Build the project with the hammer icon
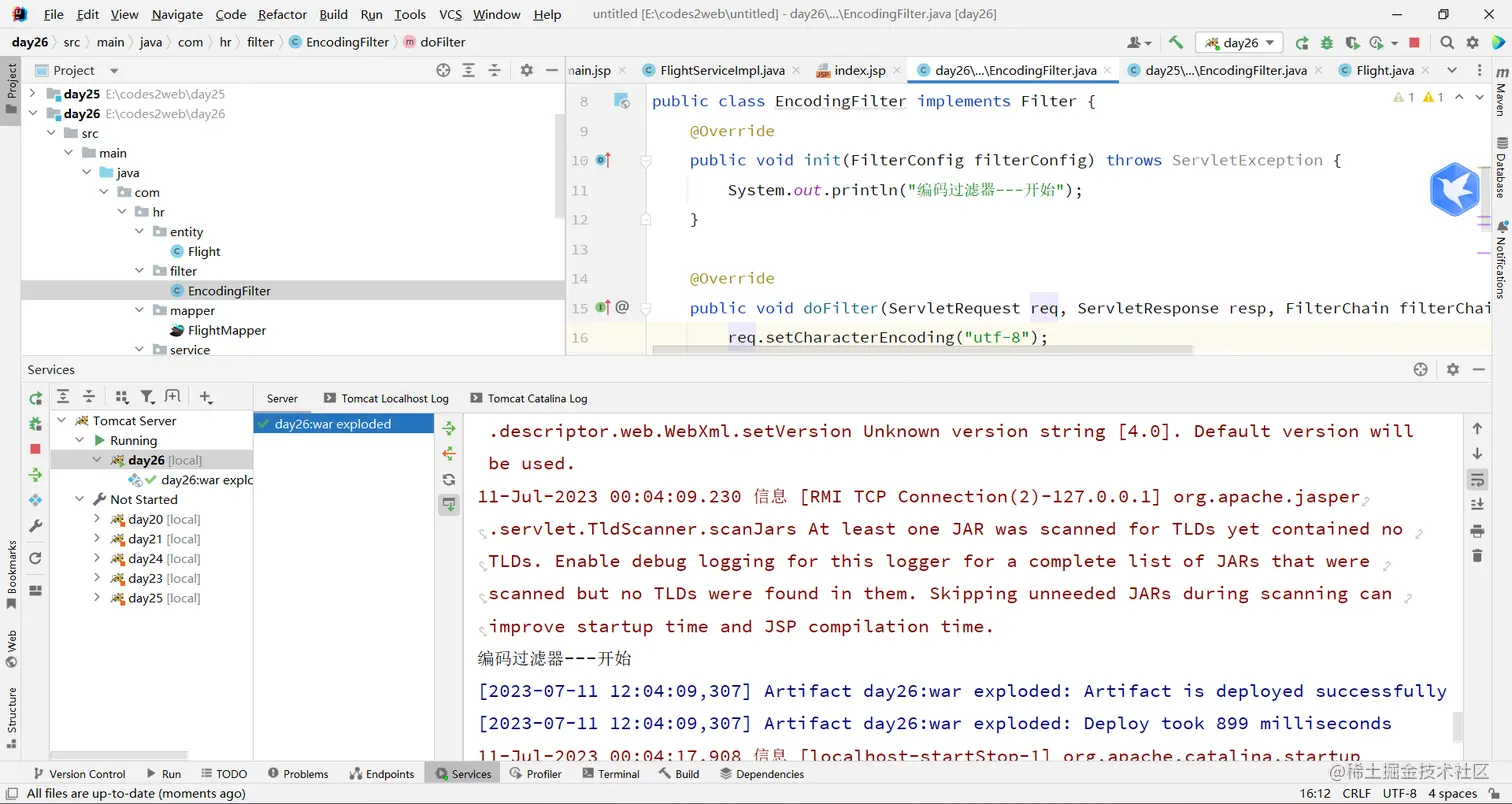The image size is (1512, 804). click(x=1176, y=43)
